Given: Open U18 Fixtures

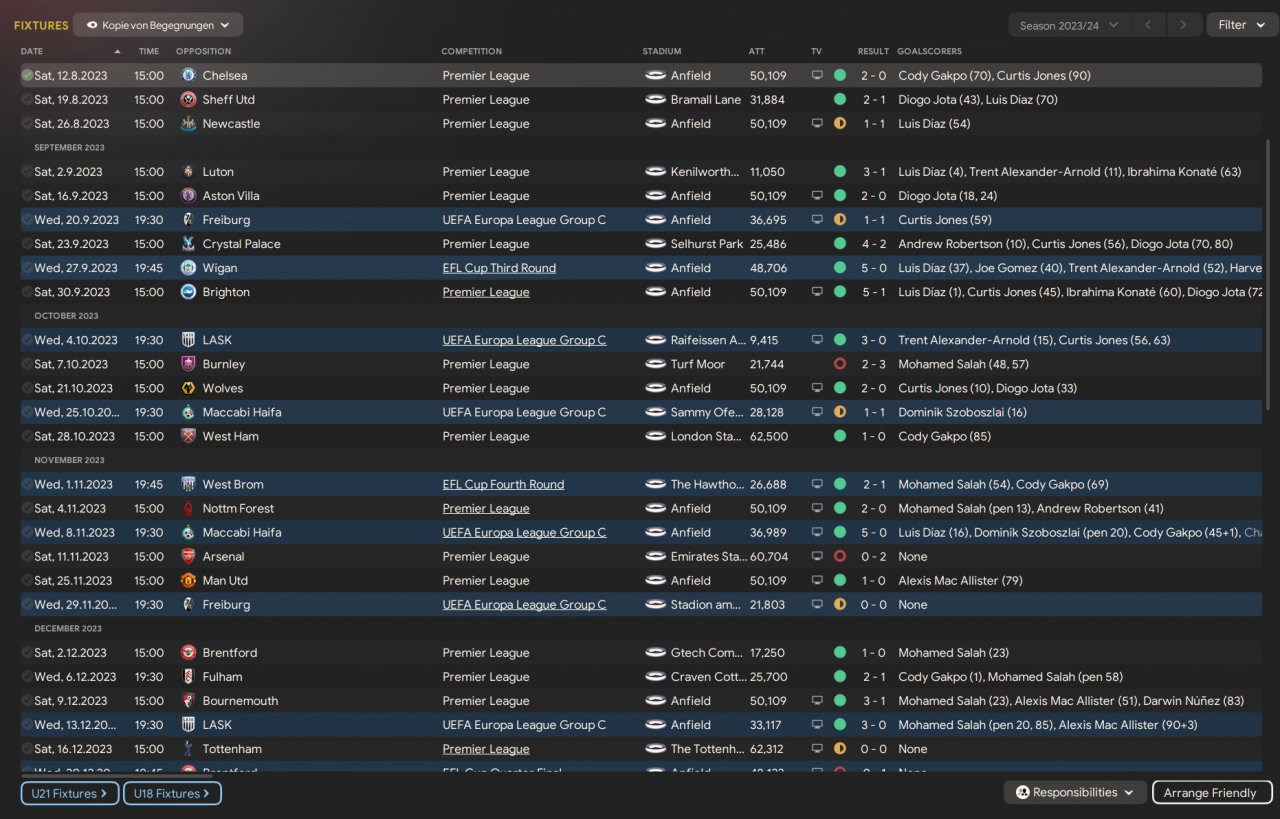Looking at the screenshot, I should coord(172,793).
